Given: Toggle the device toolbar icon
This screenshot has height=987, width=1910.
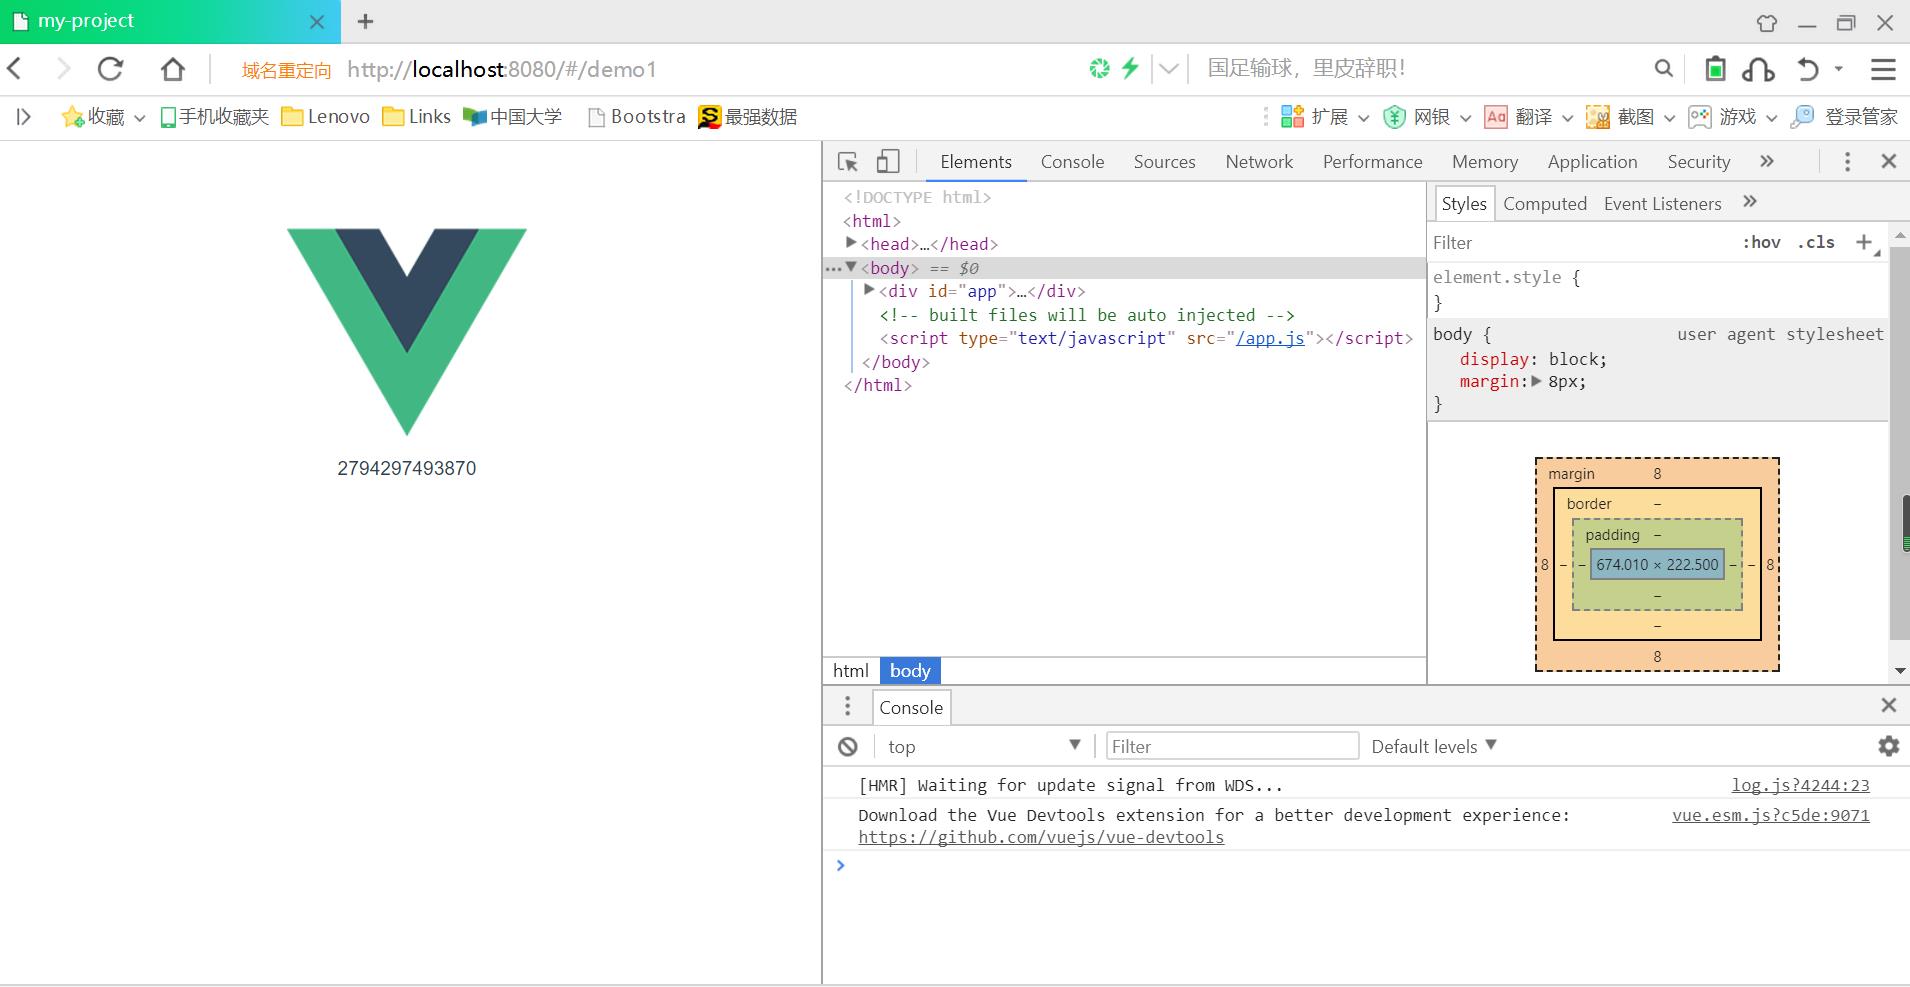Looking at the screenshot, I should pyautogui.click(x=888, y=162).
